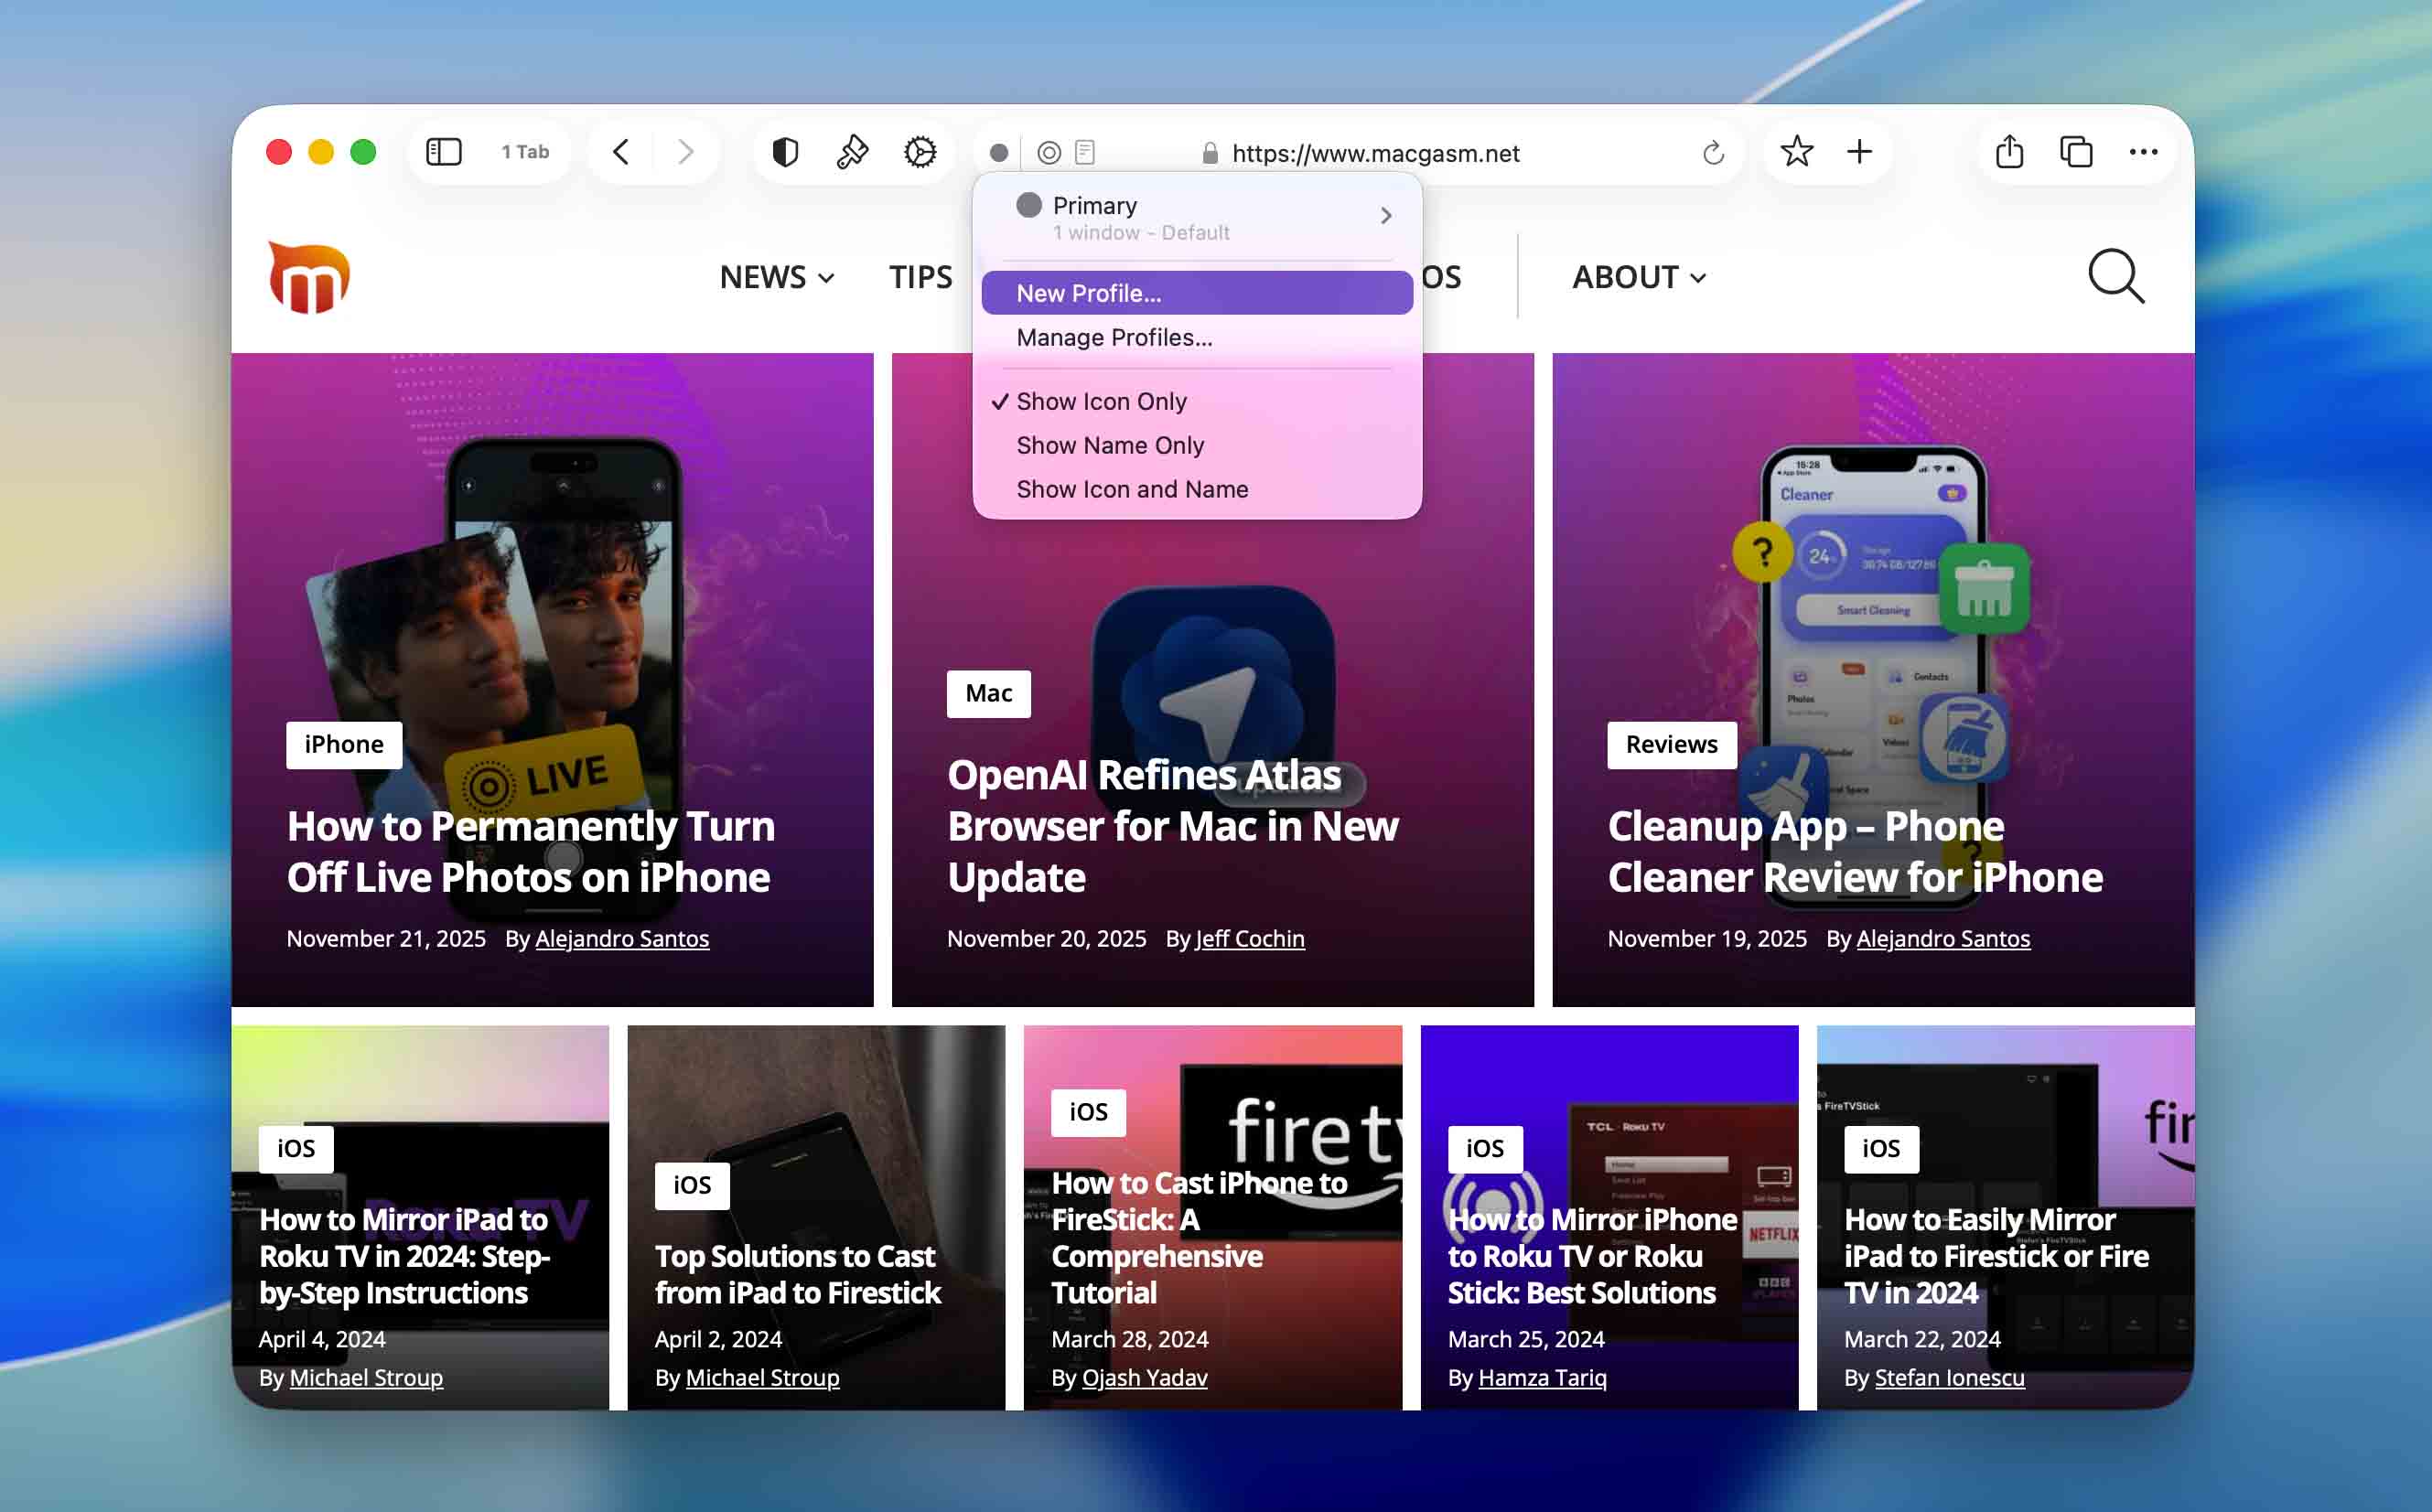Select the Show Name Only option
The image size is (2432, 1512).
[x=1109, y=445]
